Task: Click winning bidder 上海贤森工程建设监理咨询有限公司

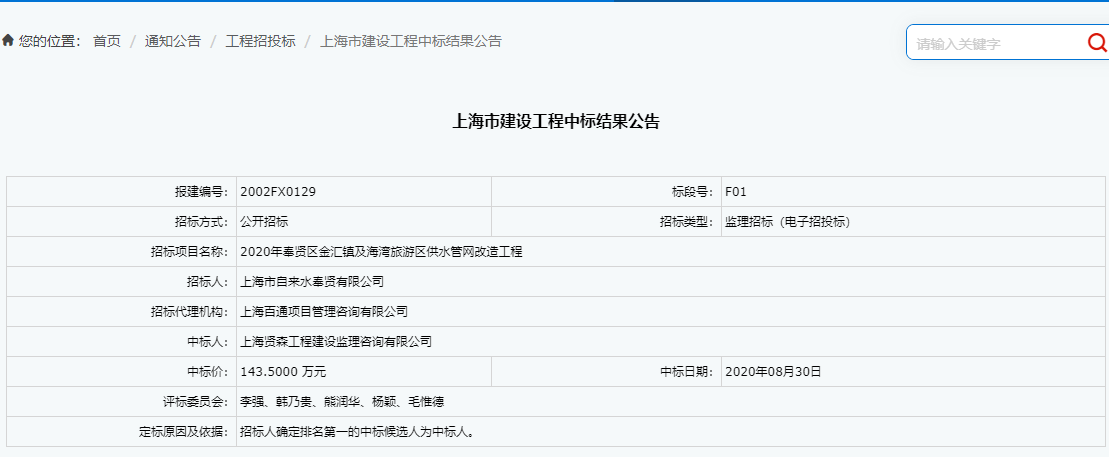Action: [x=336, y=341]
